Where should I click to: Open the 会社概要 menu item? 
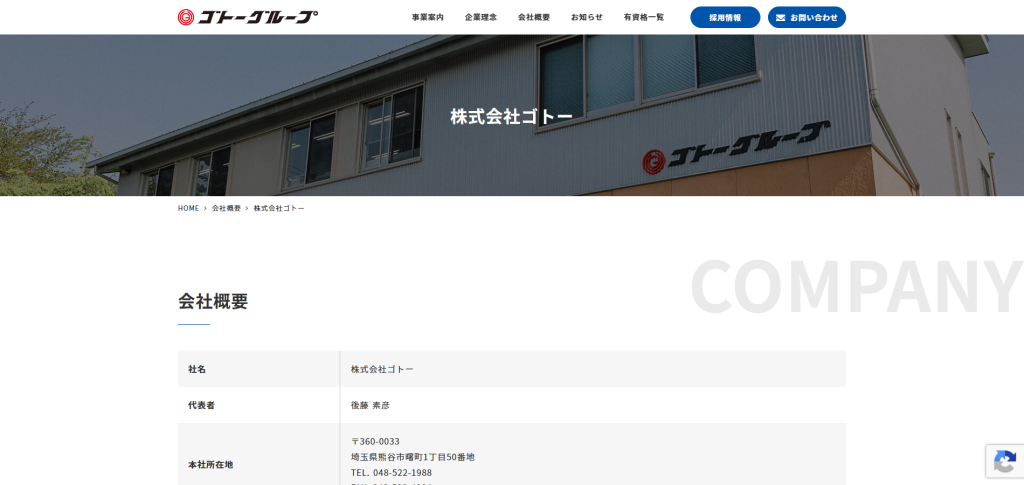pyautogui.click(x=534, y=18)
